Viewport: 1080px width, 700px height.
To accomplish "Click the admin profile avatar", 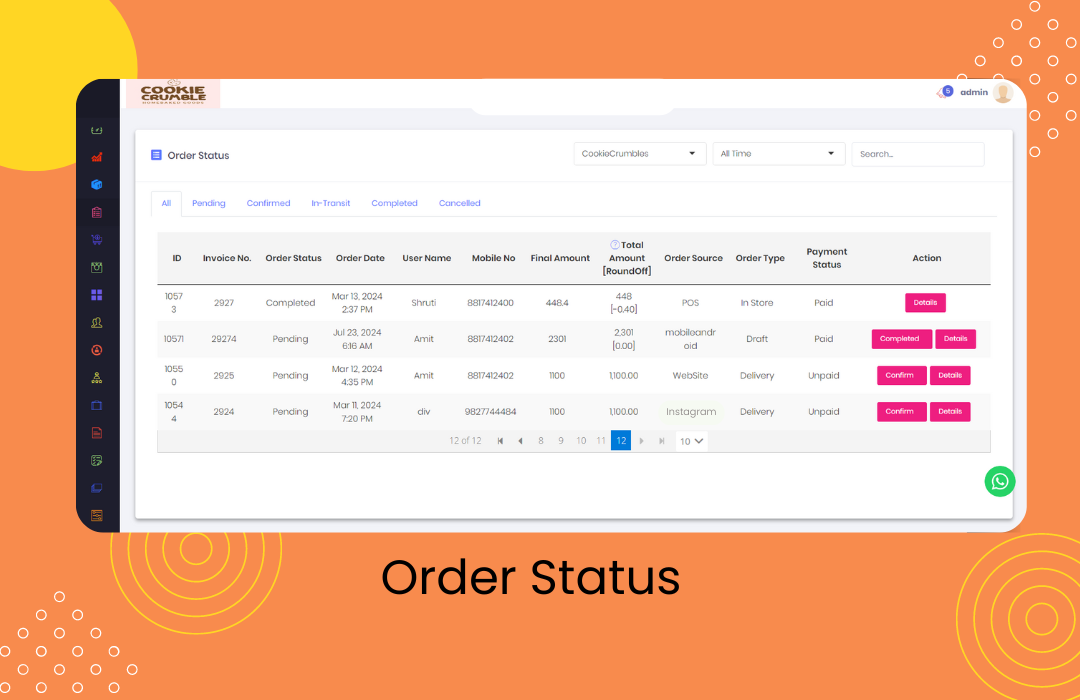I will point(1001,91).
